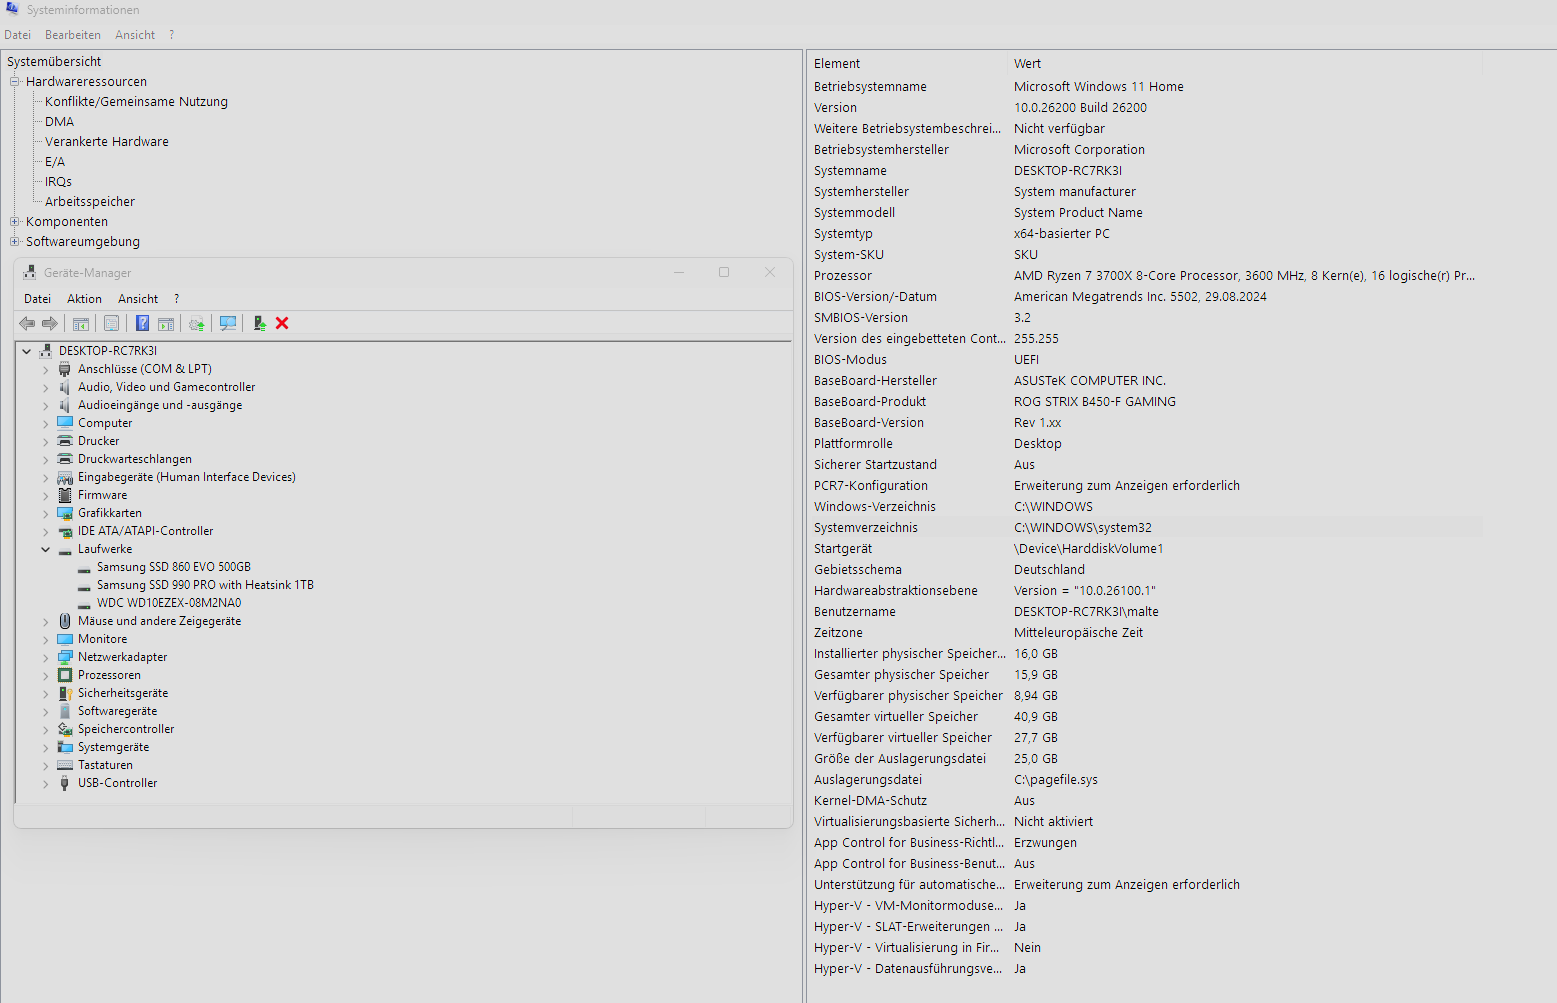Screen dimensions: 1557x1003
Task: Click the blue Help question mark icon
Action: [142, 324]
